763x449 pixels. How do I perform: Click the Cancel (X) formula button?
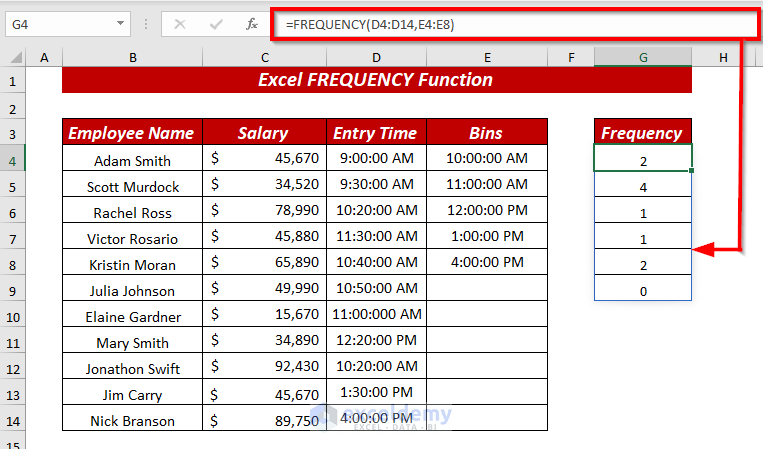click(x=181, y=23)
